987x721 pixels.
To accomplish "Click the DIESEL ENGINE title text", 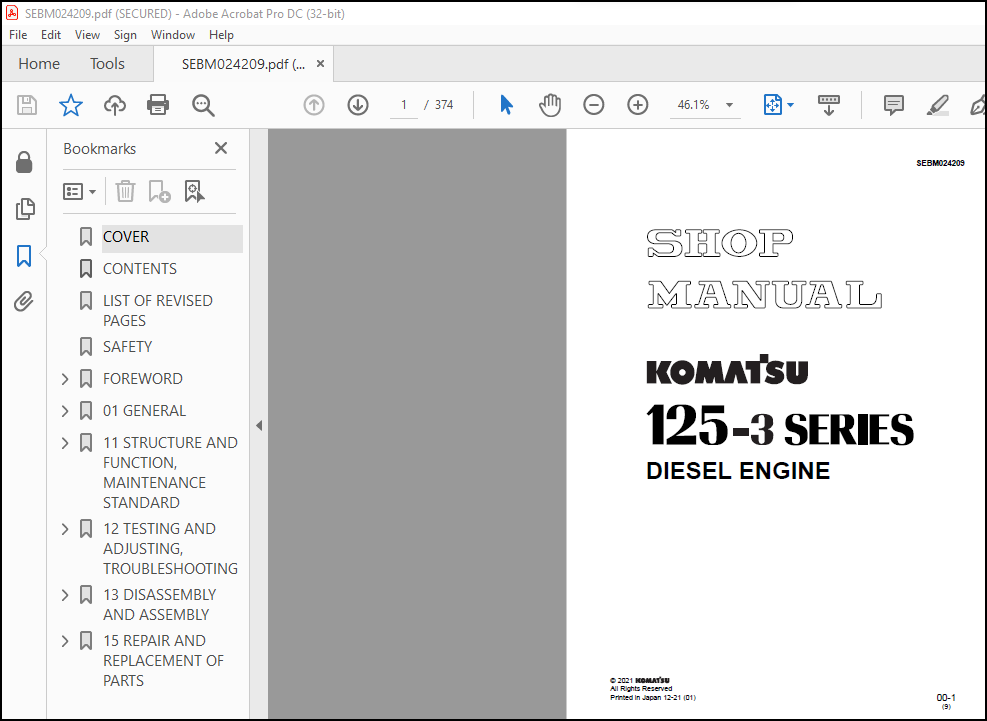I will click(738, 470).
